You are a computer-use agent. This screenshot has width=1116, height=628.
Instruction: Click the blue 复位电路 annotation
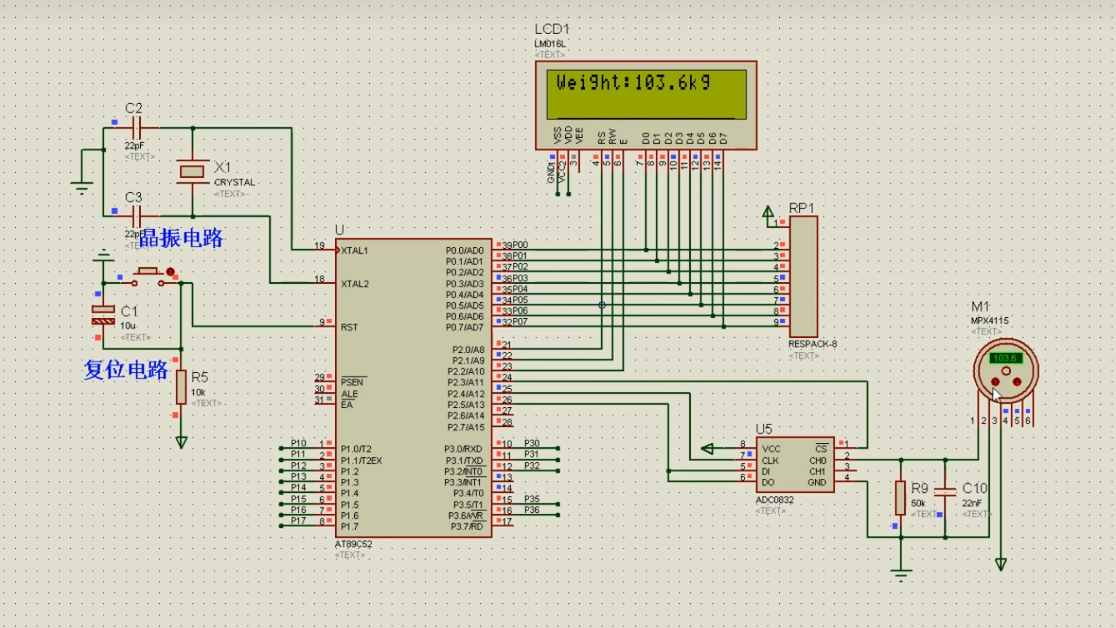coord(126,370)
